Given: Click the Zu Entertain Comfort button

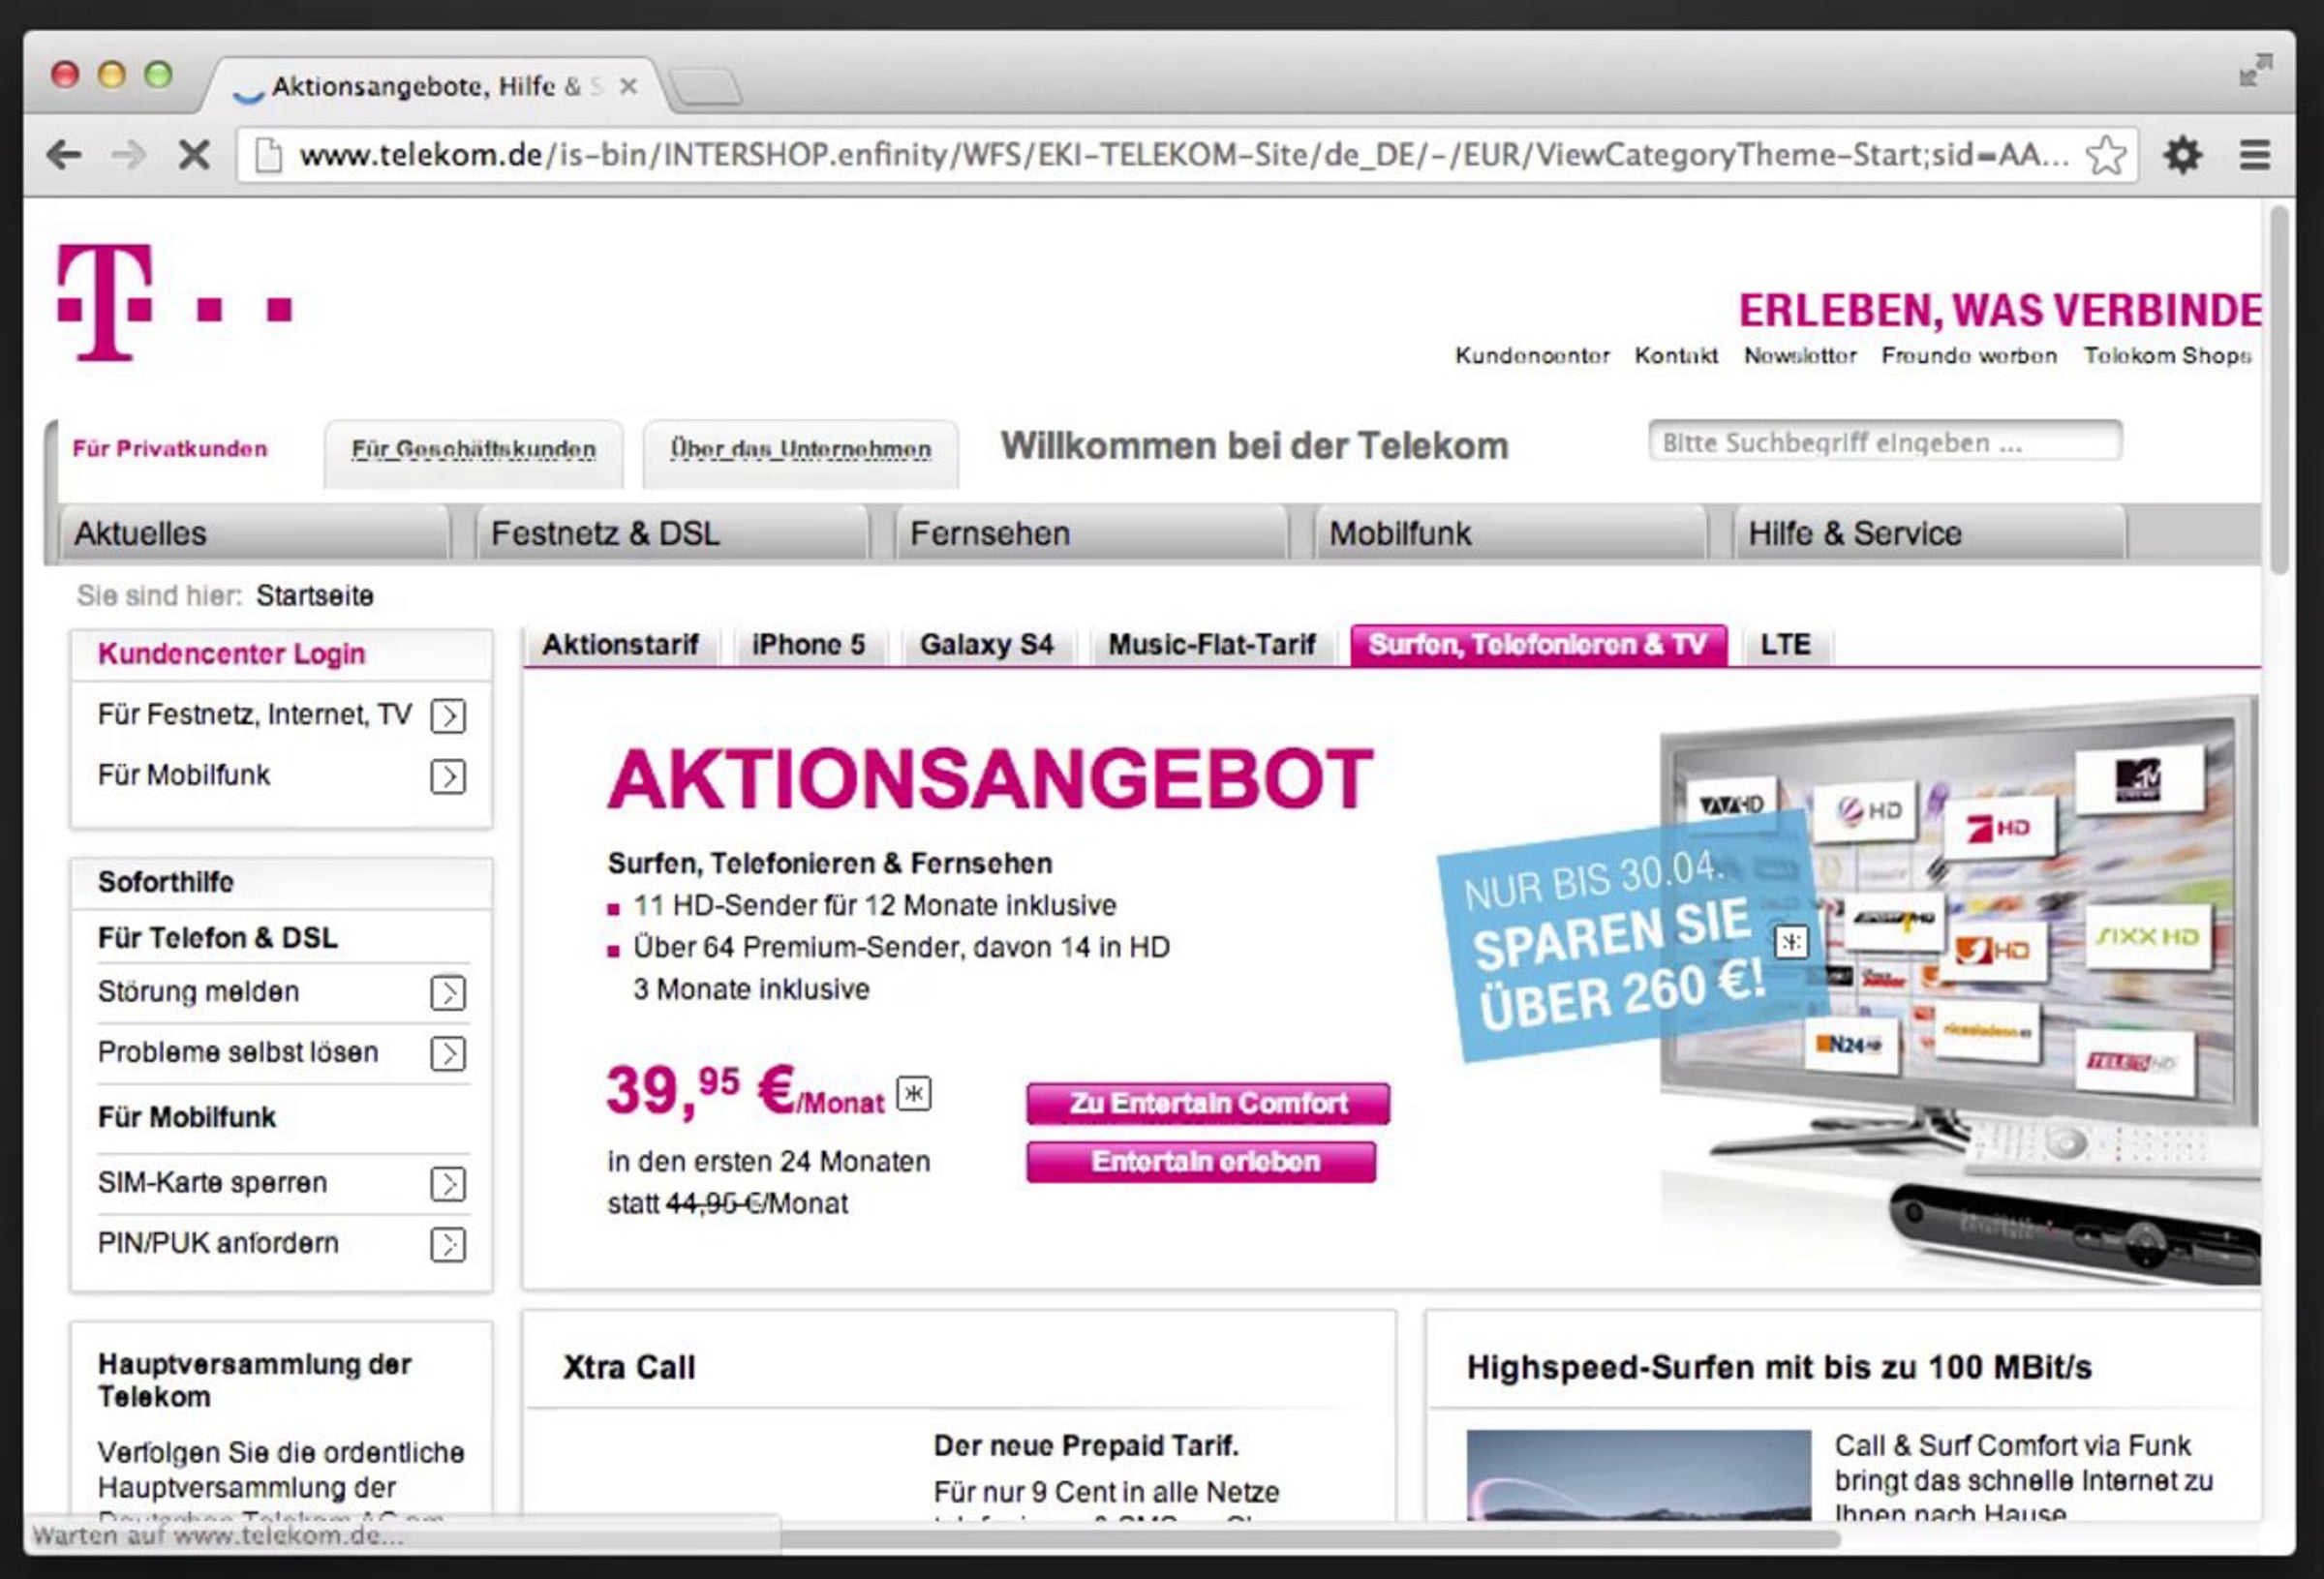Looking at the screenshot, I should tap(1208, 1103).
